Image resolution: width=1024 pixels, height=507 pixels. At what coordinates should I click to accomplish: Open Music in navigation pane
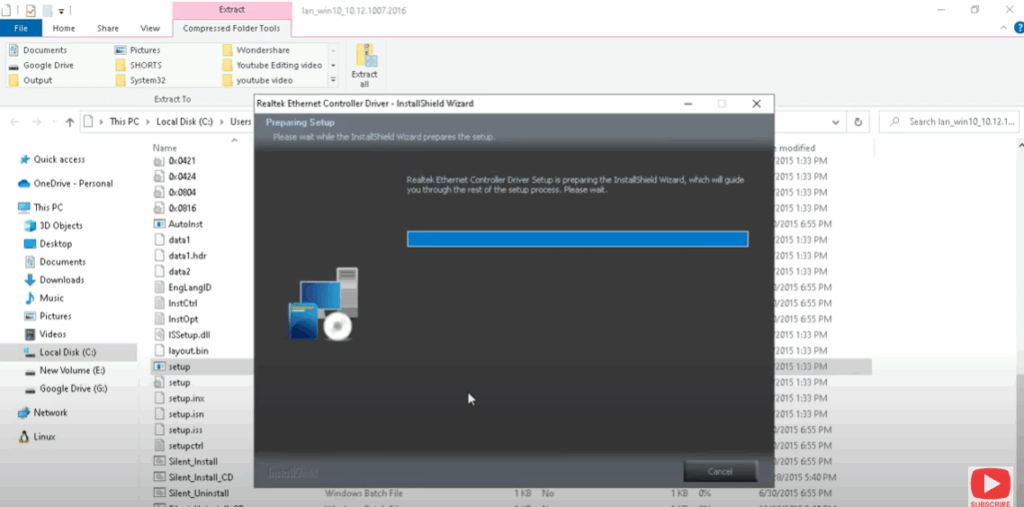click(44, 298)
